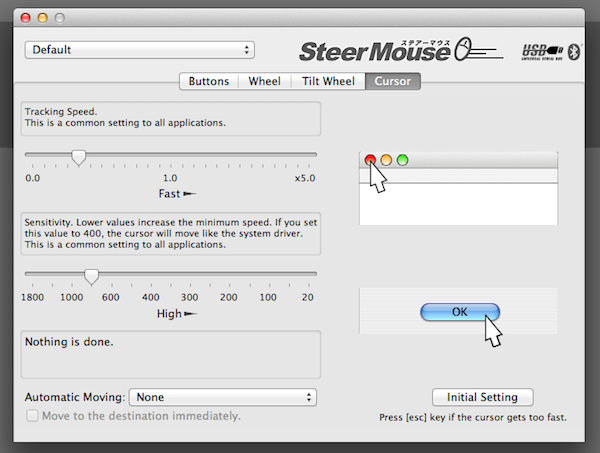This screenshot has height=453, width=600.
Task: Click the 200 label under Sensitivity slider
Action: (229, 297)
